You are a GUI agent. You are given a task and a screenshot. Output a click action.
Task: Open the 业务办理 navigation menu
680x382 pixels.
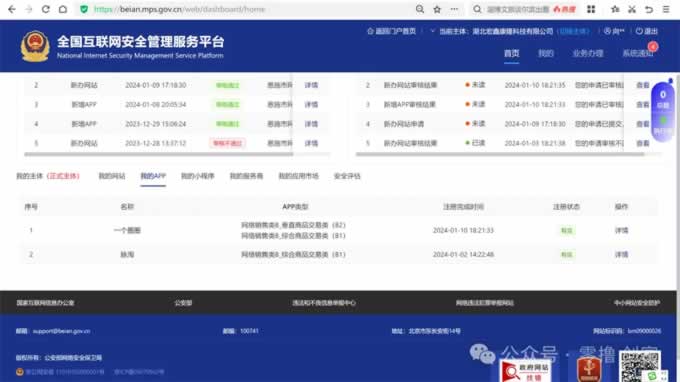coord(588,53)
